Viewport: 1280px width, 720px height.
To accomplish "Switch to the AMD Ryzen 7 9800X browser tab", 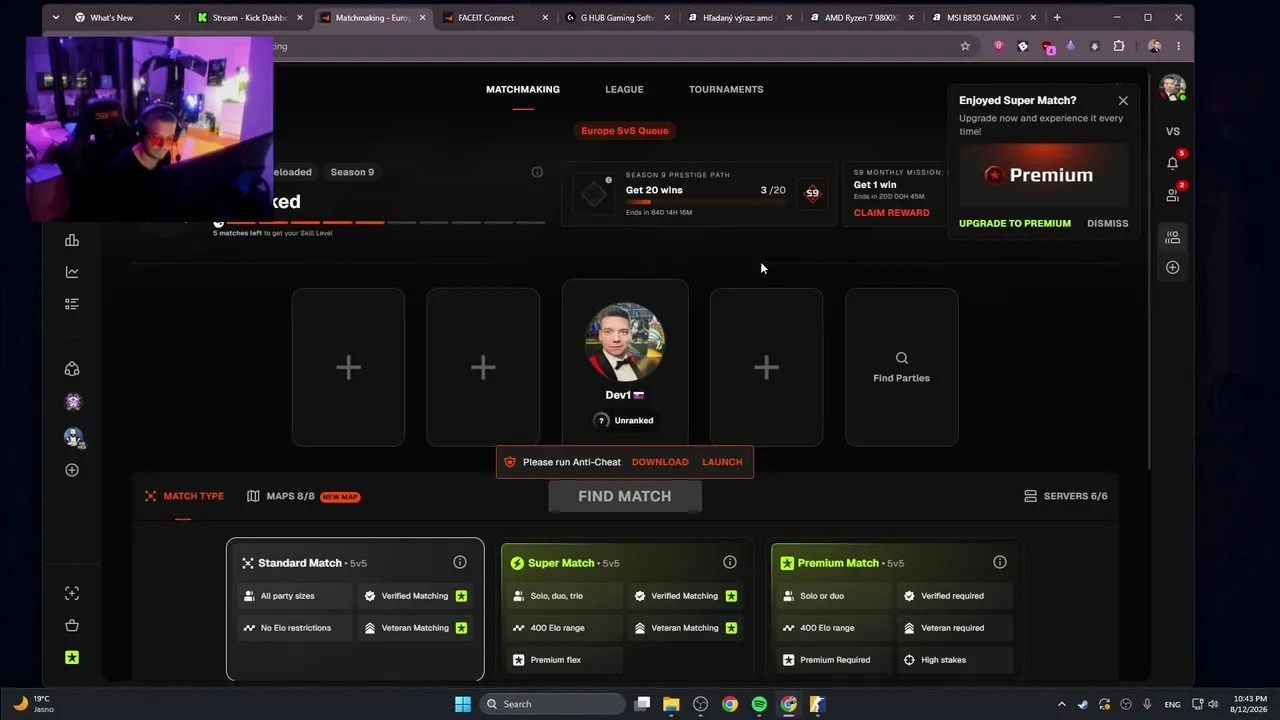I will pos(861,17).
